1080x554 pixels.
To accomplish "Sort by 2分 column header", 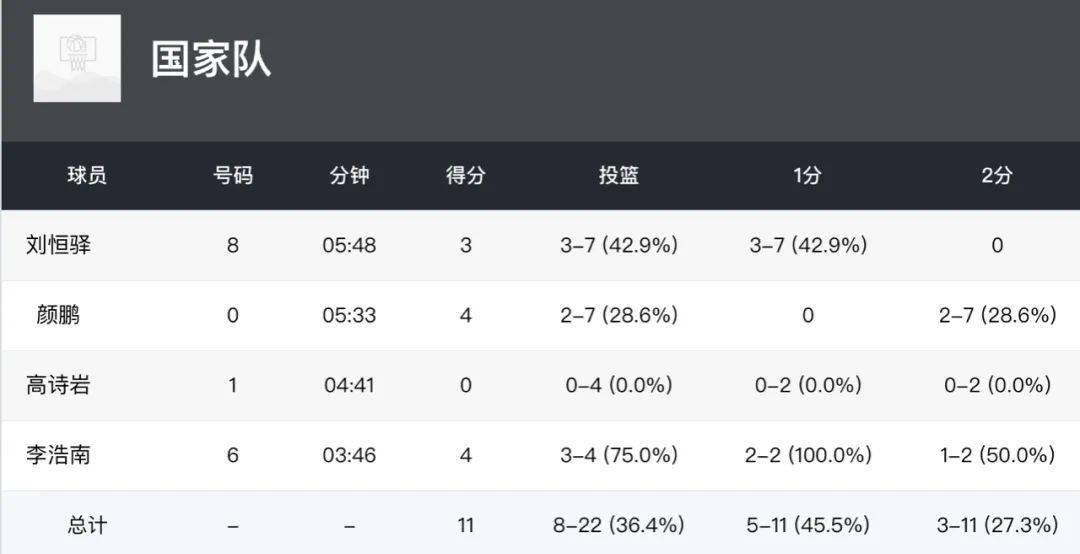I will click(997, 176).
